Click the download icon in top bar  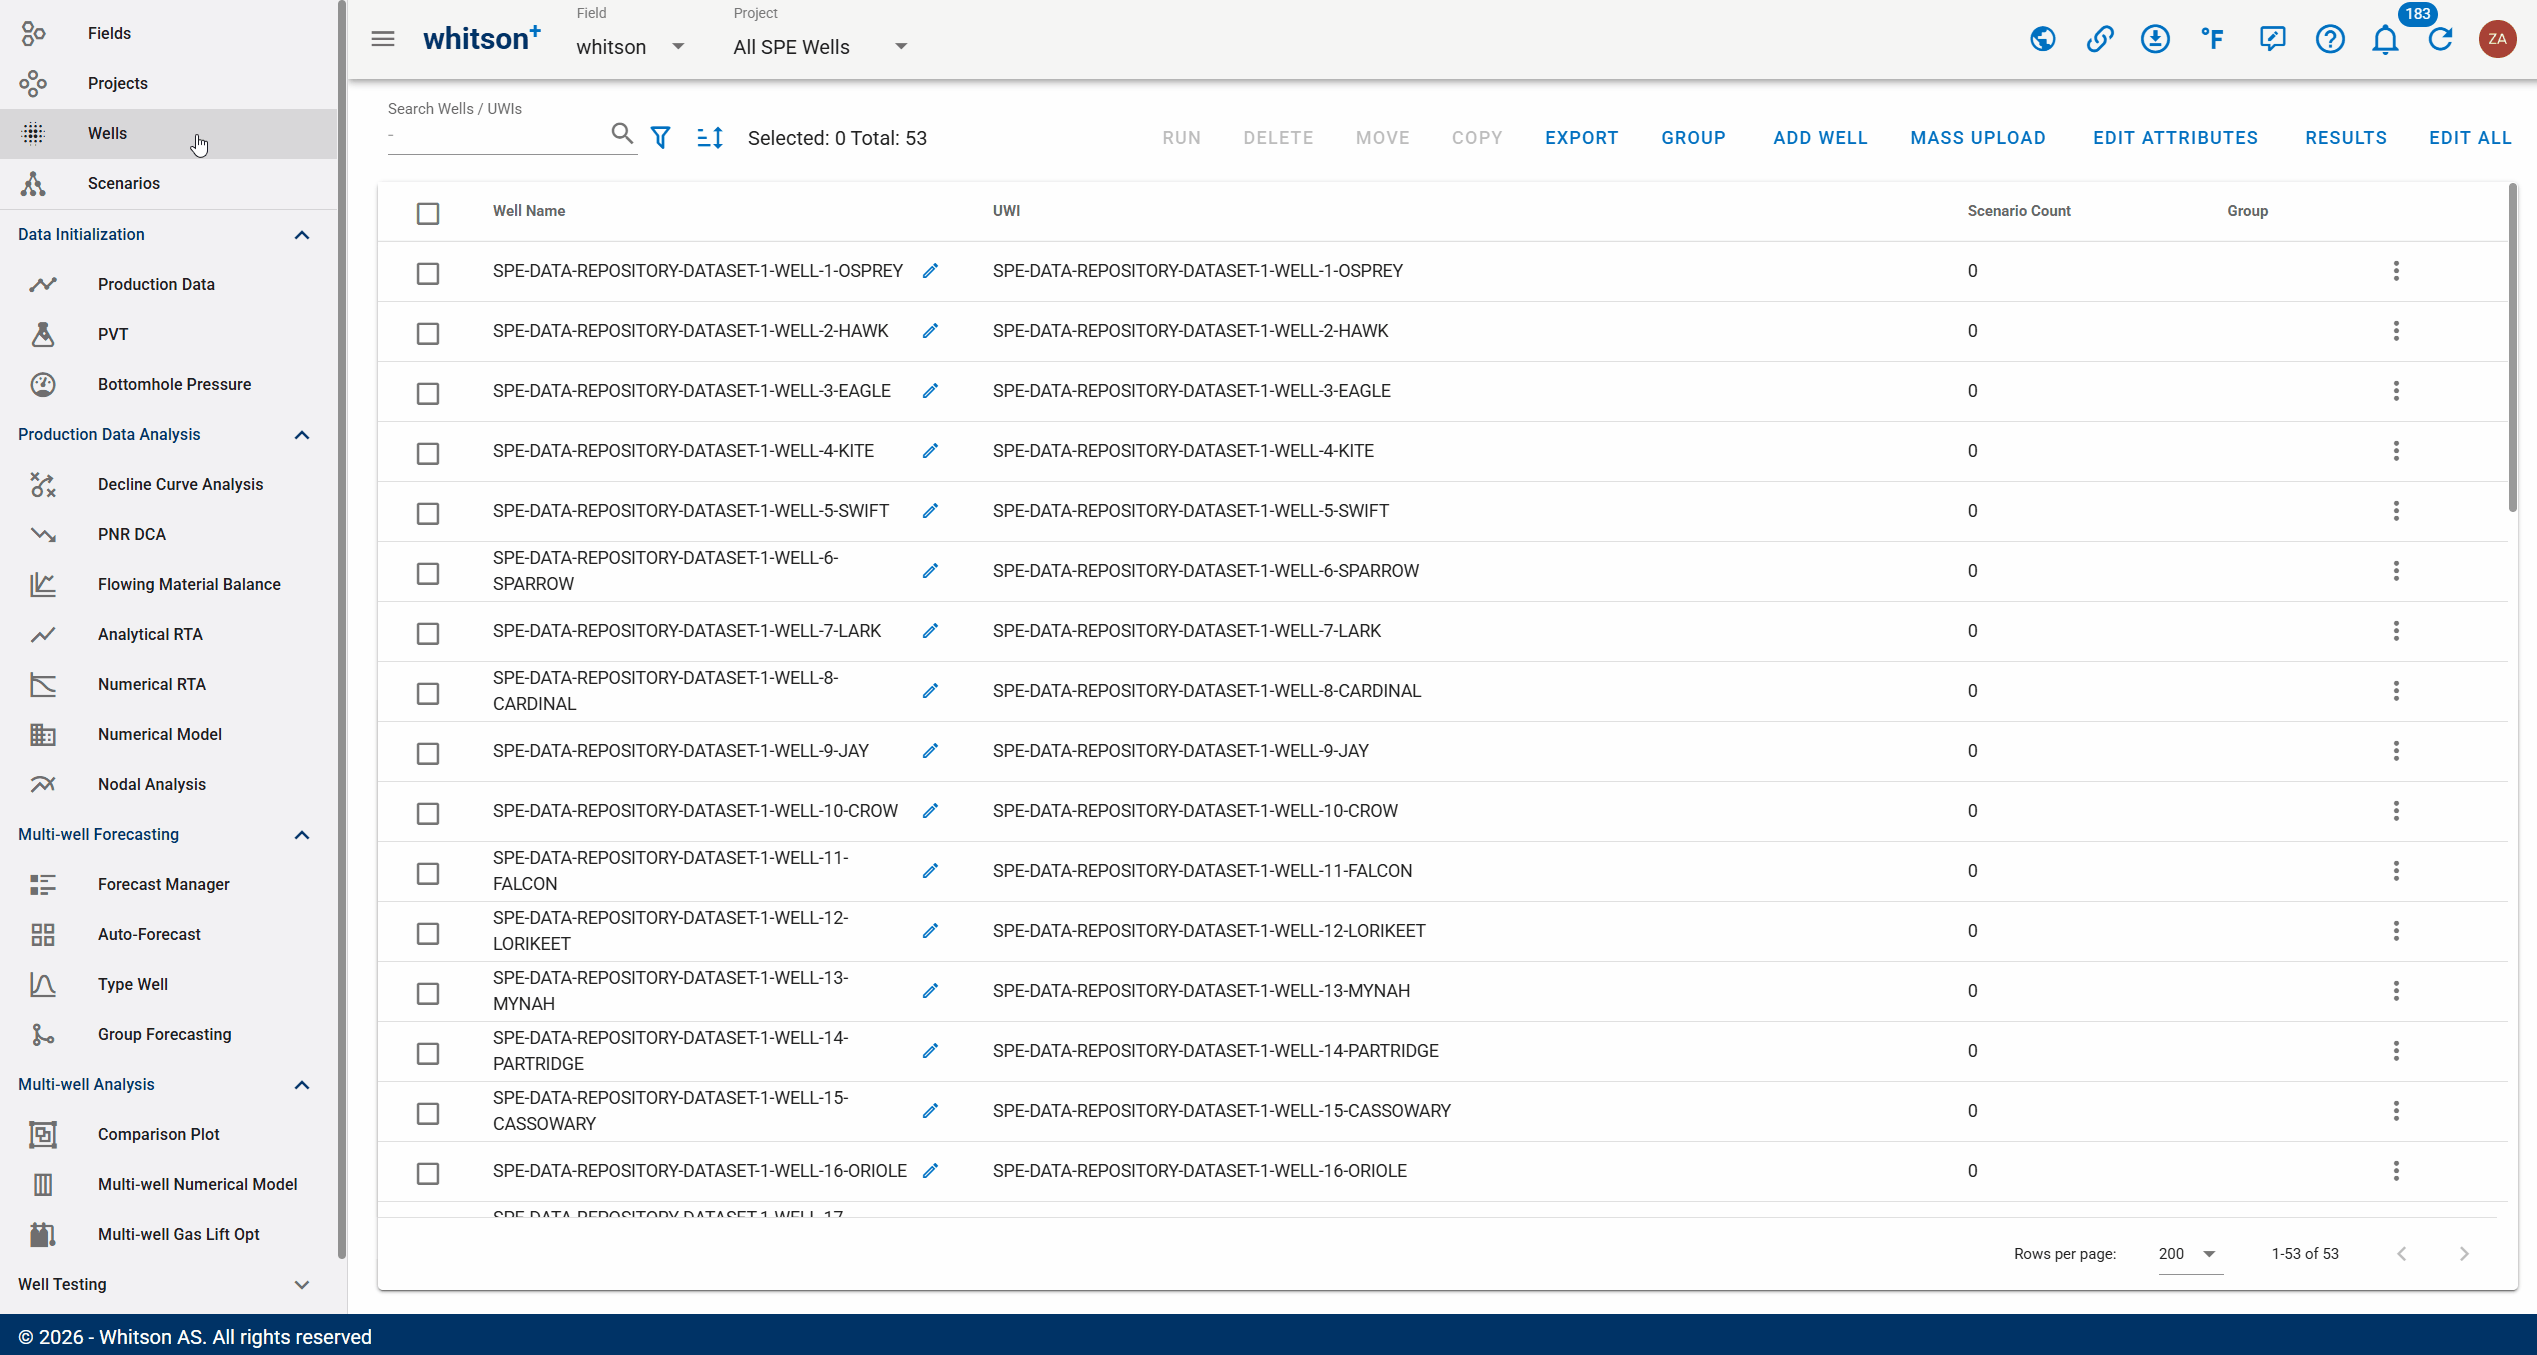2155,39
